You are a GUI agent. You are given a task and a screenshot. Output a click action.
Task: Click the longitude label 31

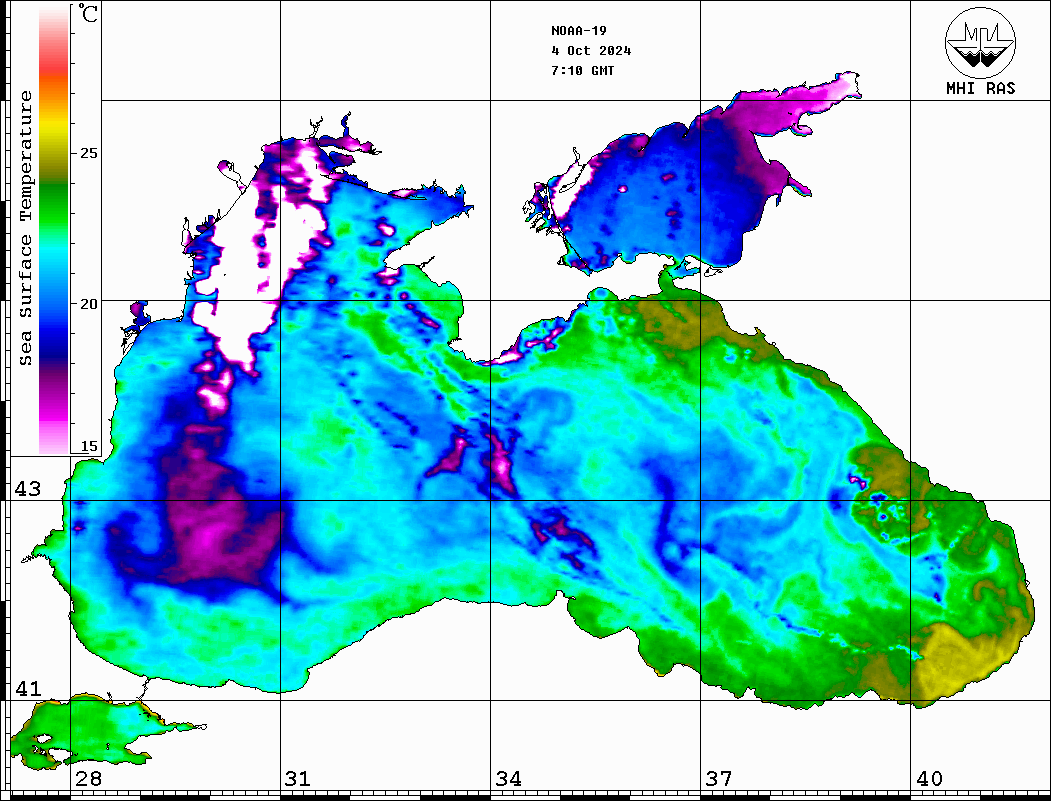pyautogui.click(x=298, y=778)
